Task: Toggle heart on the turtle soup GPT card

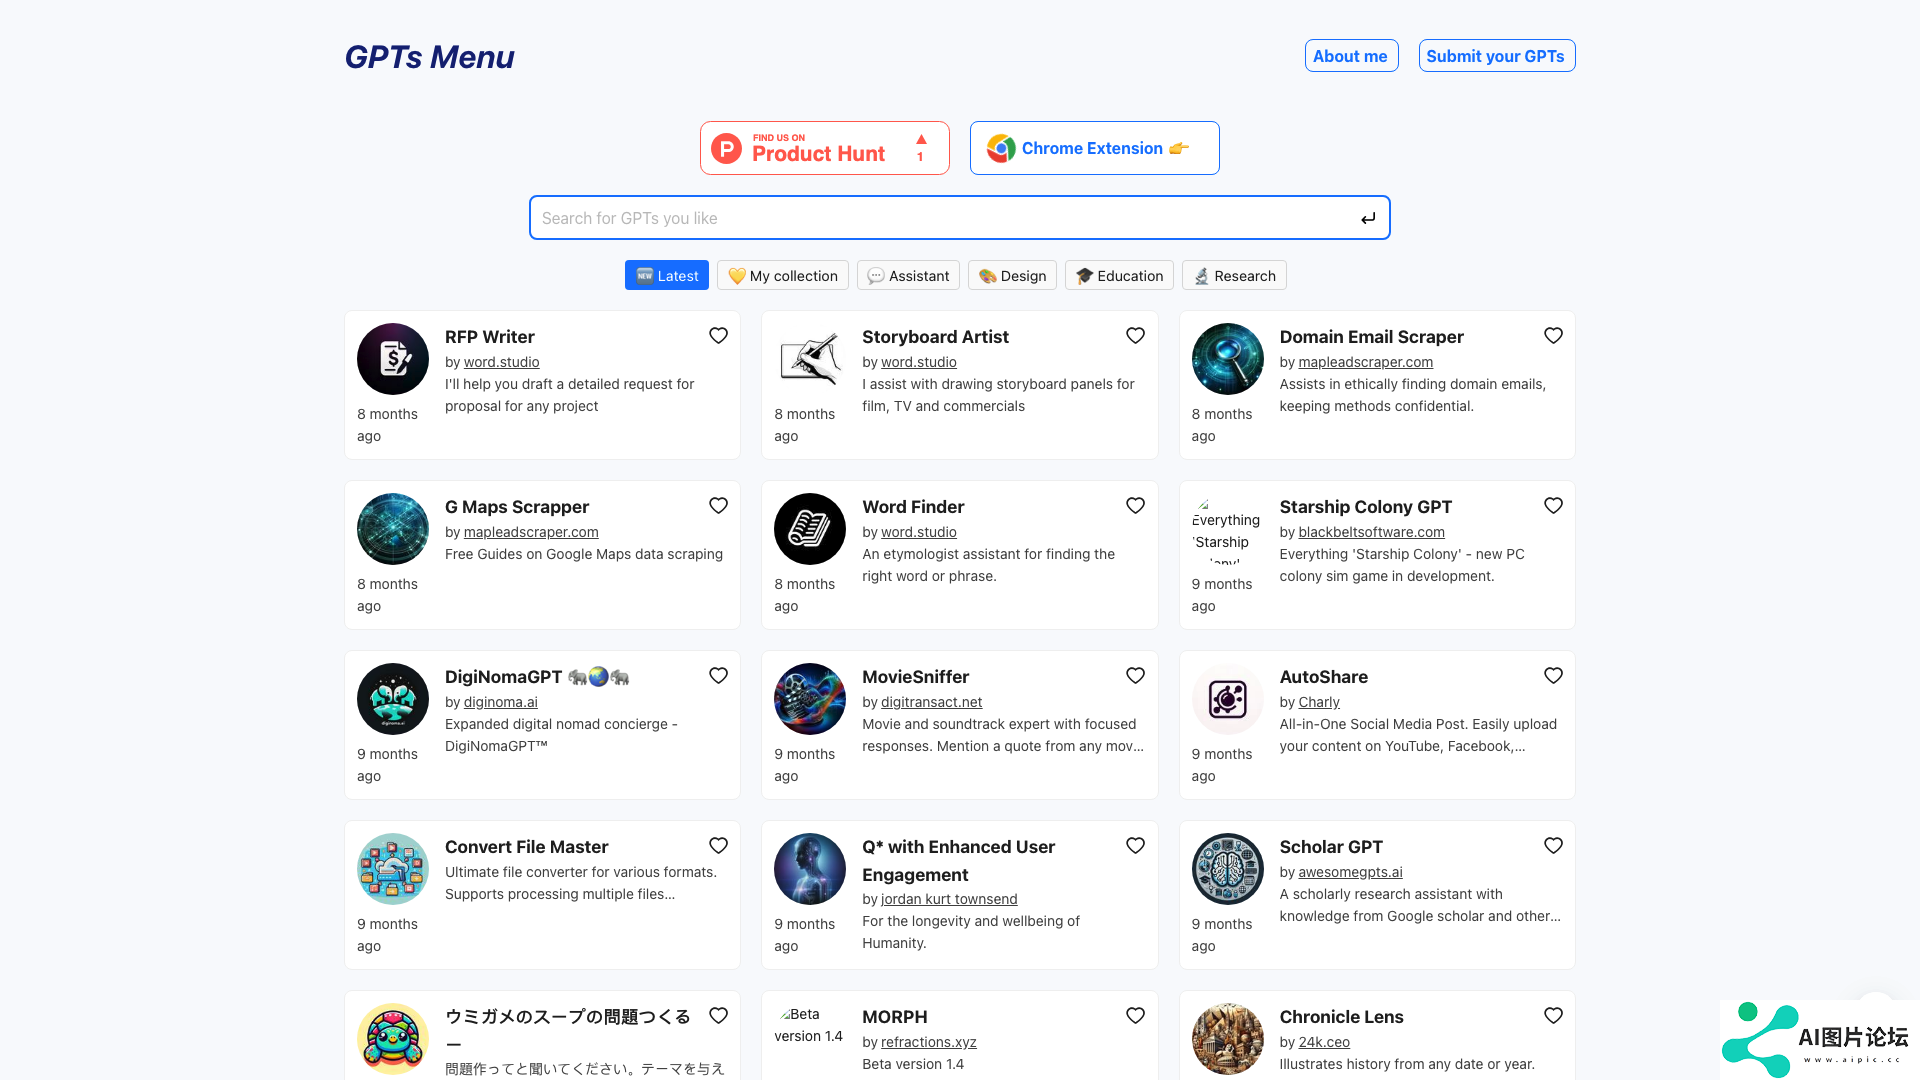Action: [718, 1016]
